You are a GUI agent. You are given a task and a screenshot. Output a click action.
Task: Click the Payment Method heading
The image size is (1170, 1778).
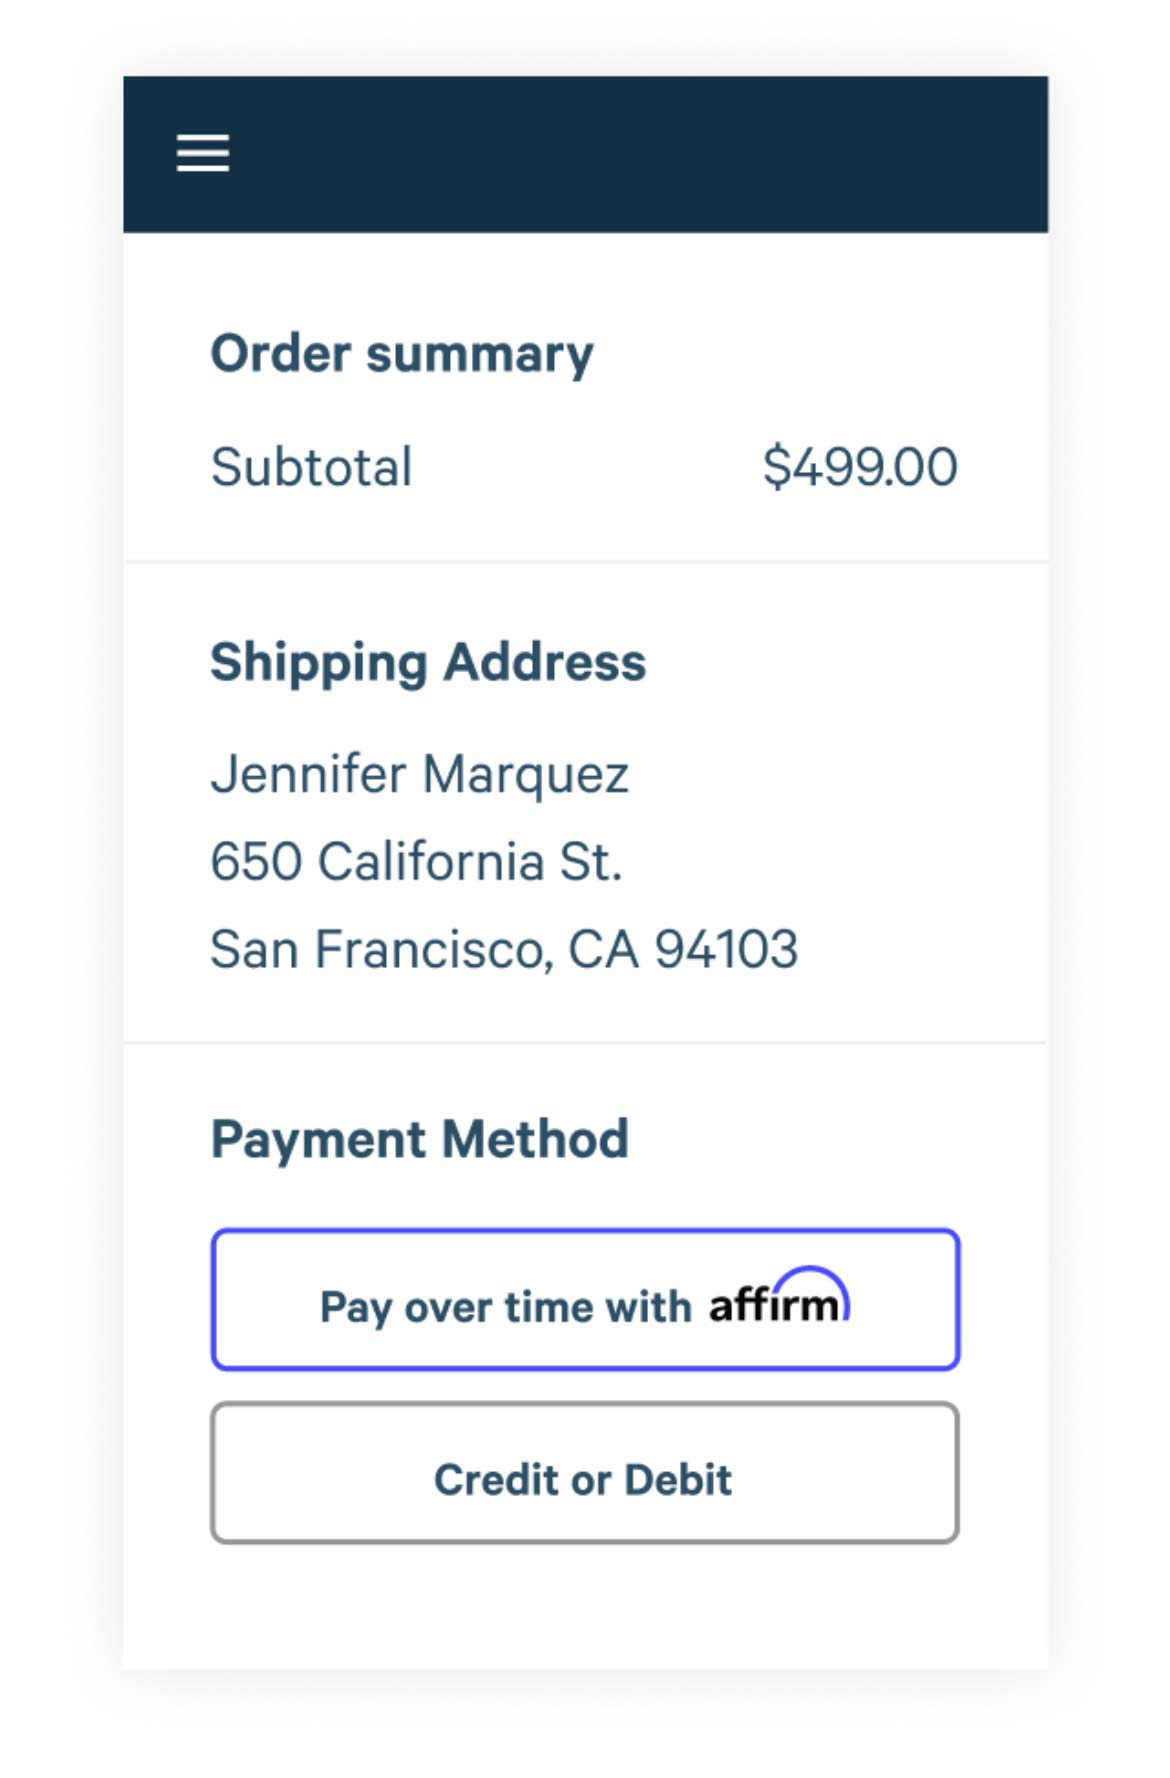pos(420,1139)
